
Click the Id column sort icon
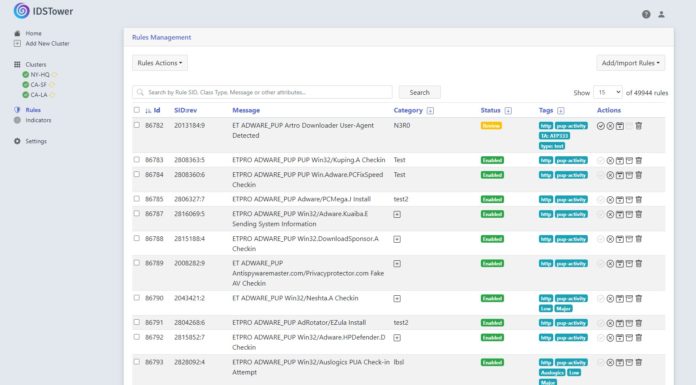pyautogui.click(x=148, y=111)
